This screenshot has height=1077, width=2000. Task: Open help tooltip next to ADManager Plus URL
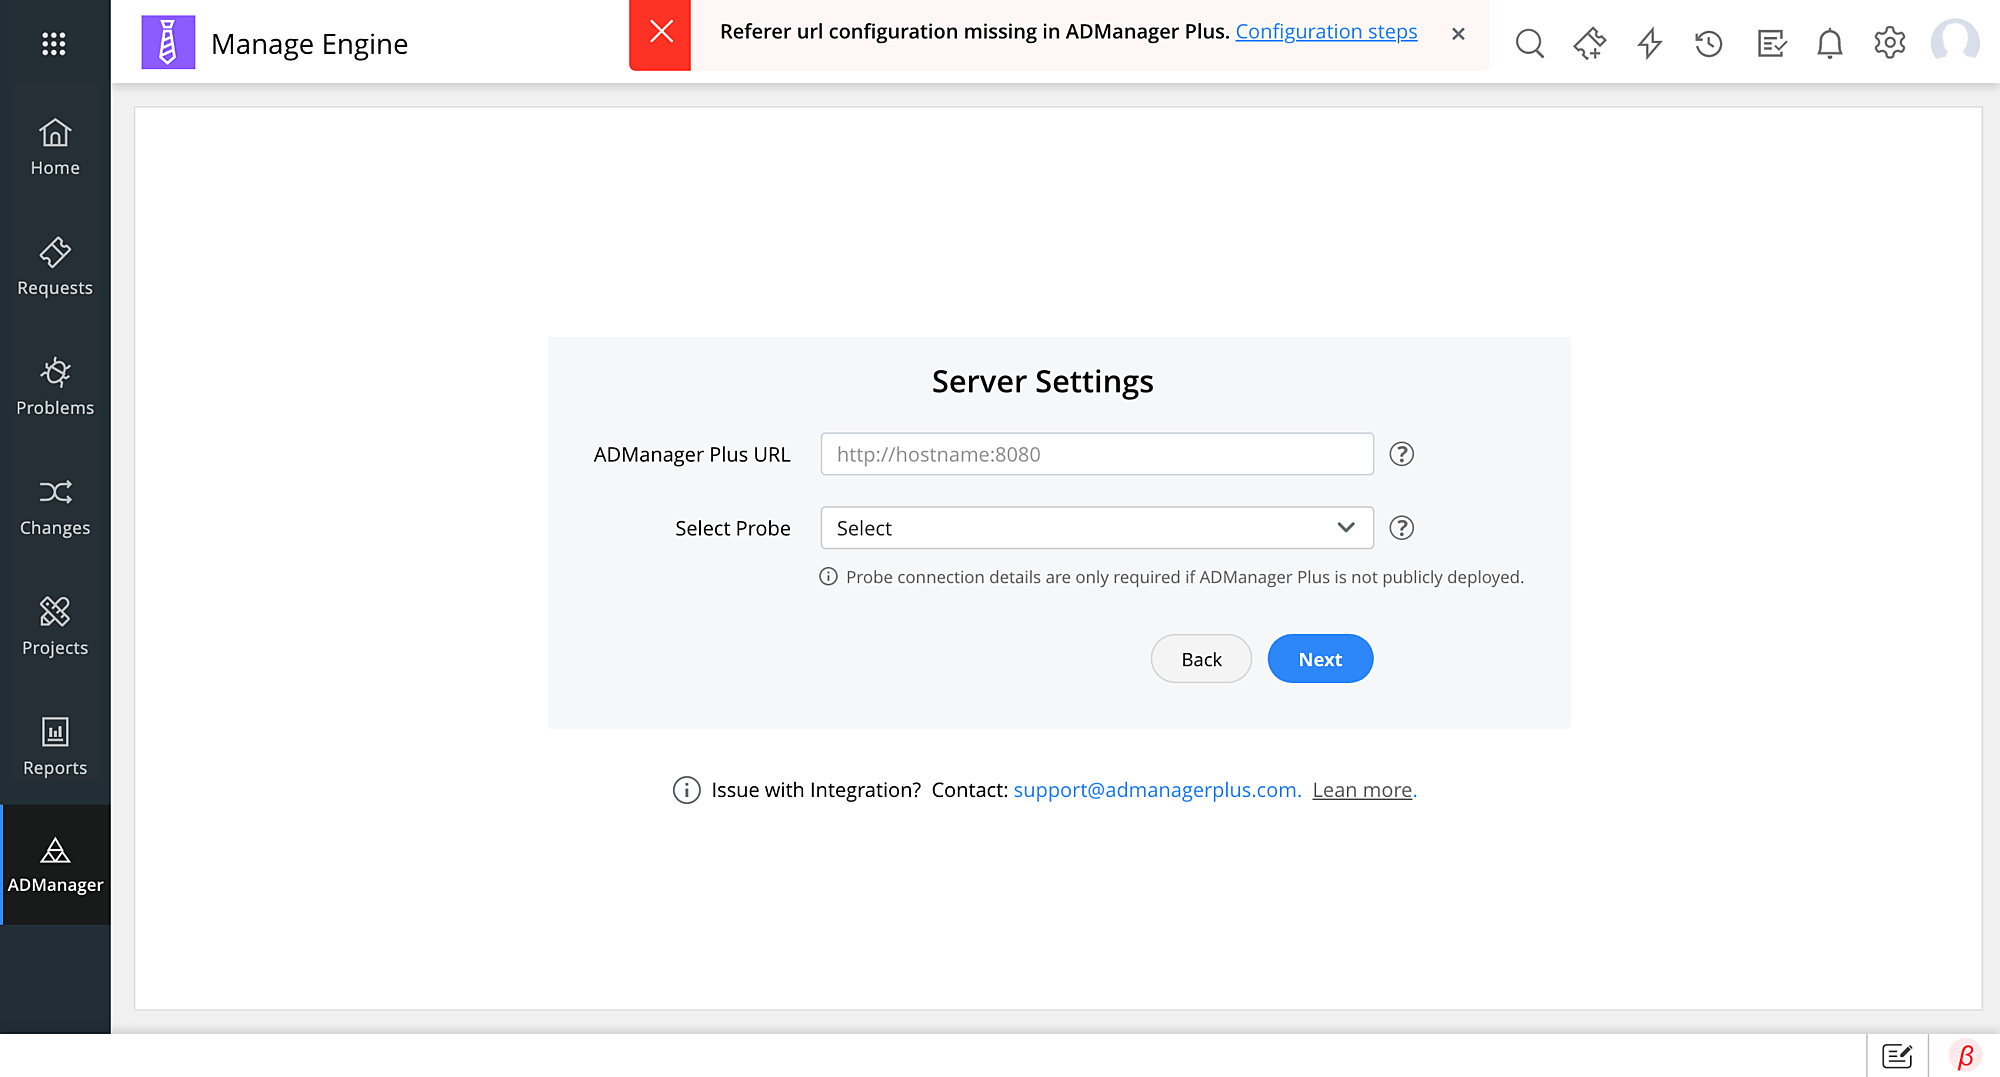pyautogui.click(x=1401, y=454)
